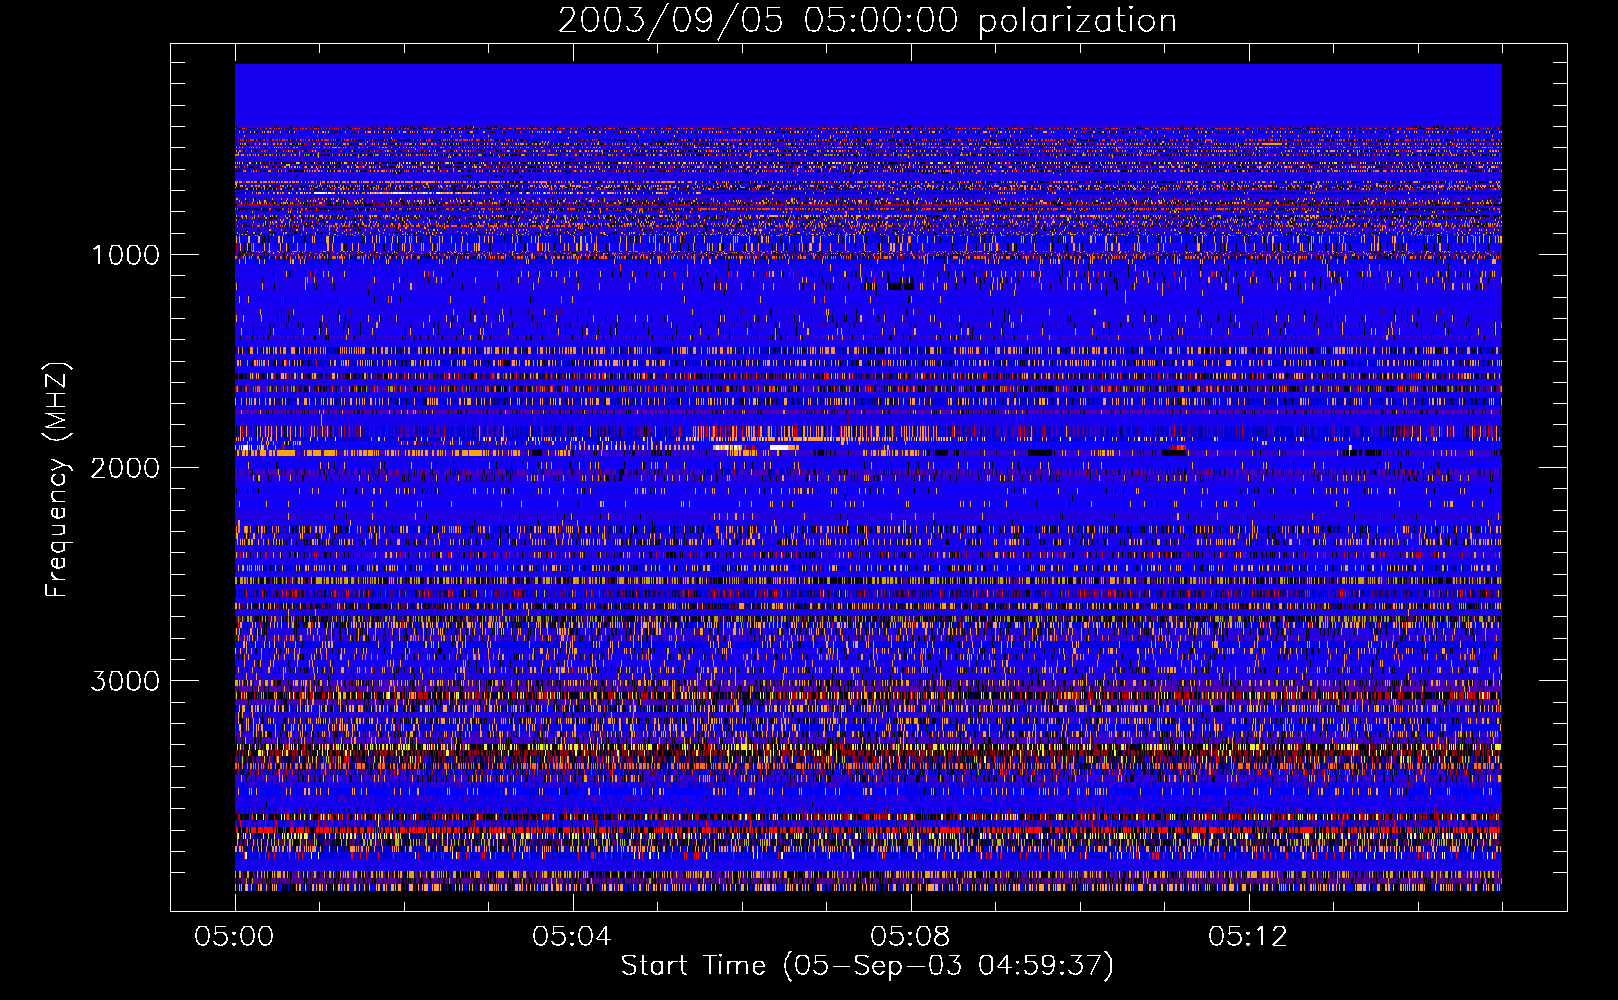
Task: Click the plot title '2003/09/05 05:00:00 polarization'
Action: click(x=867, y=21)
